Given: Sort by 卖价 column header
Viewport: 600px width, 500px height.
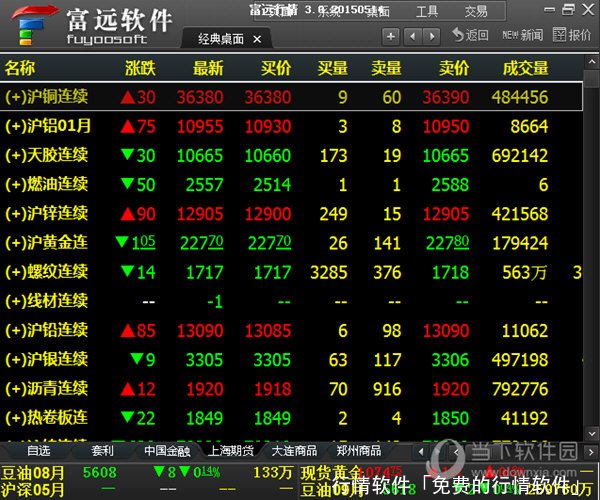Looking at the screenshot, I should (x=454, y=68).
